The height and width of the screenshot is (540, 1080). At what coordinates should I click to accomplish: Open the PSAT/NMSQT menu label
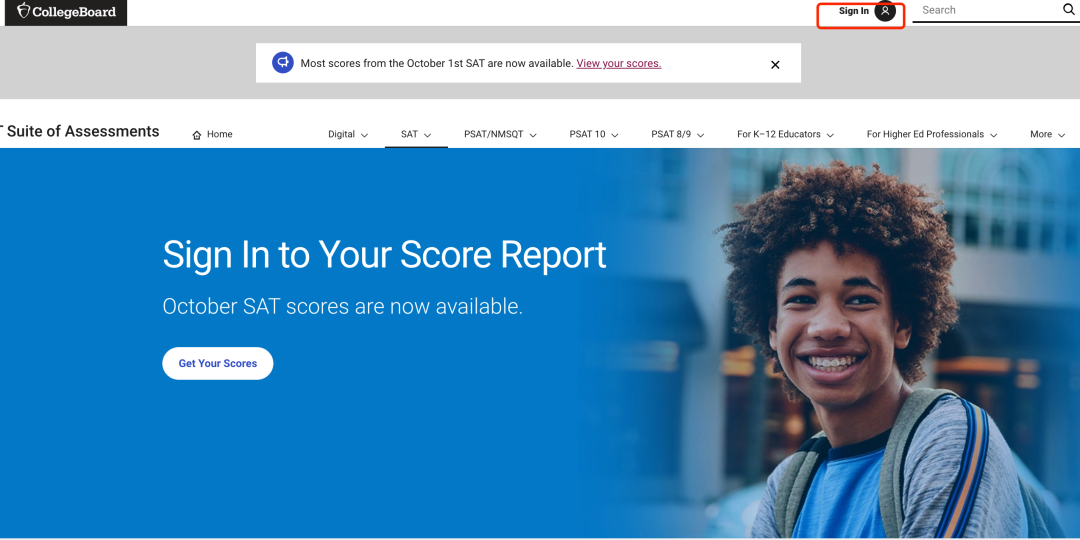tap(494, 134)
